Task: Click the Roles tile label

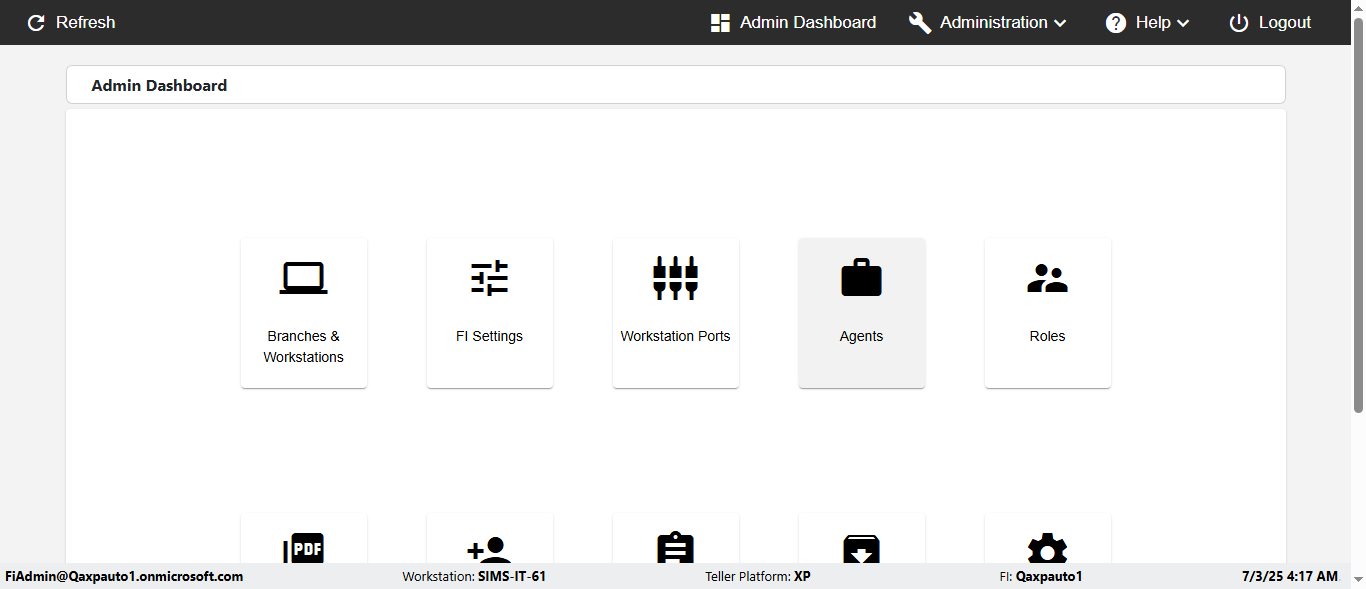Action: (x=1047, y=336)
